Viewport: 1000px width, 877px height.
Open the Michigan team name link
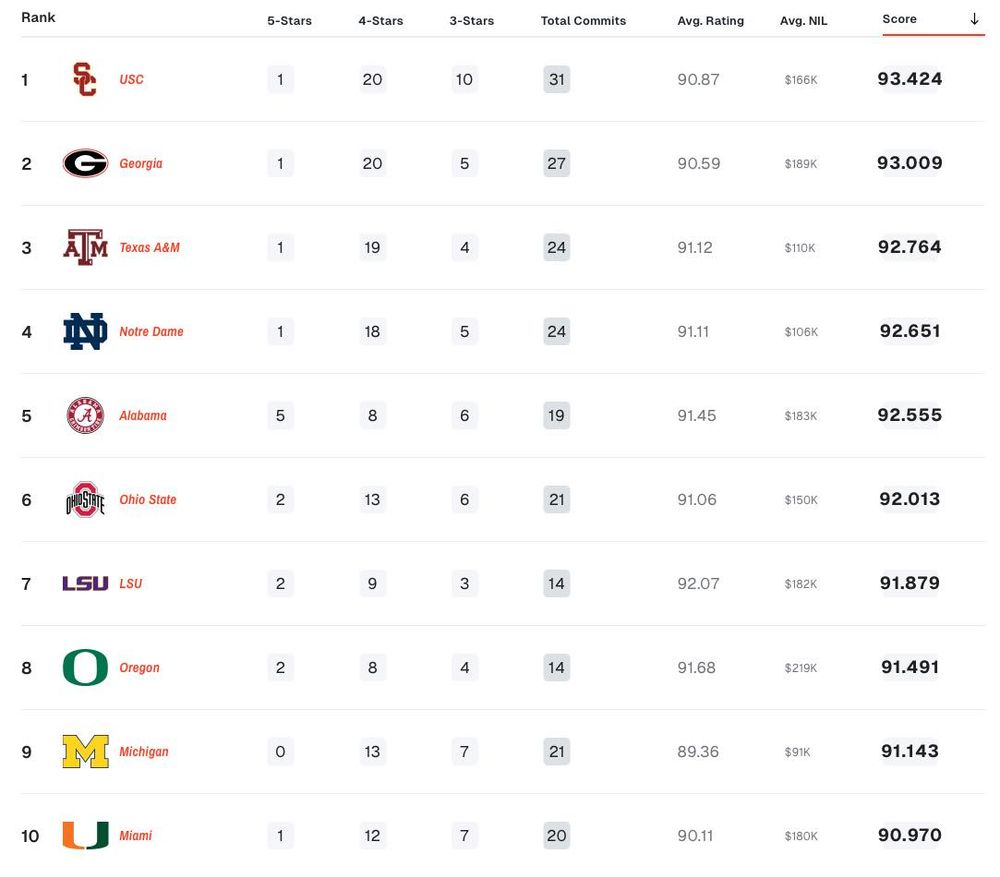(143, 752)
